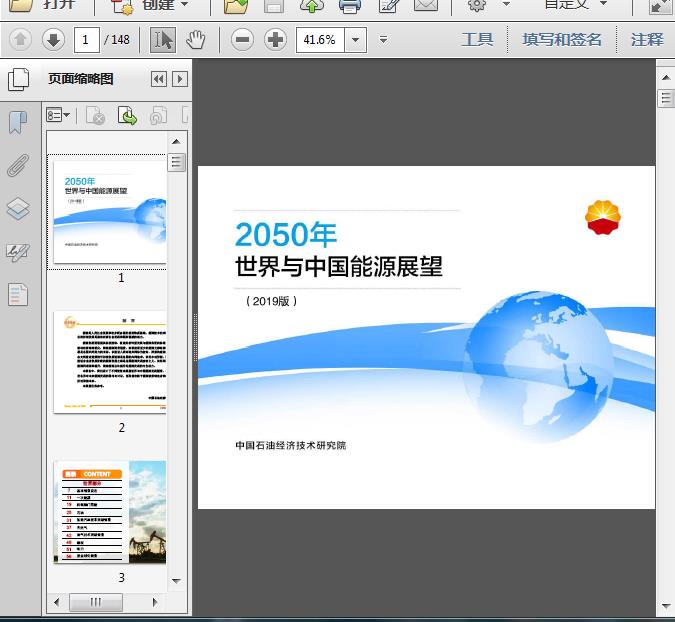Click the rotate pages thumbnail icon
675x622 pixels.
click(158, 115)
